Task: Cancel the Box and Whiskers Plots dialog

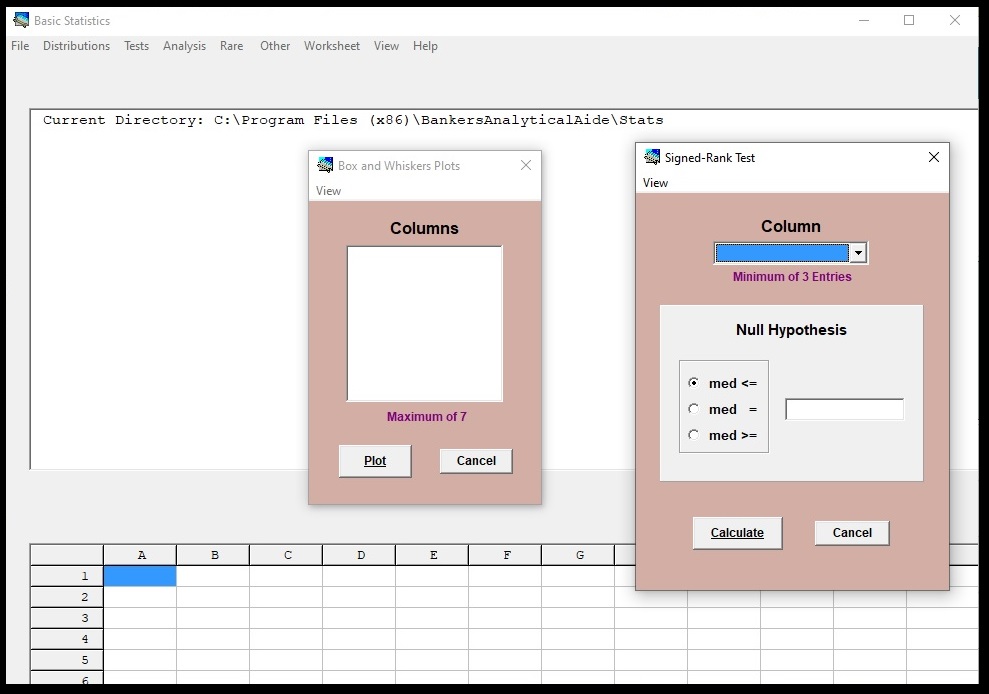Action: pos(476,461)
